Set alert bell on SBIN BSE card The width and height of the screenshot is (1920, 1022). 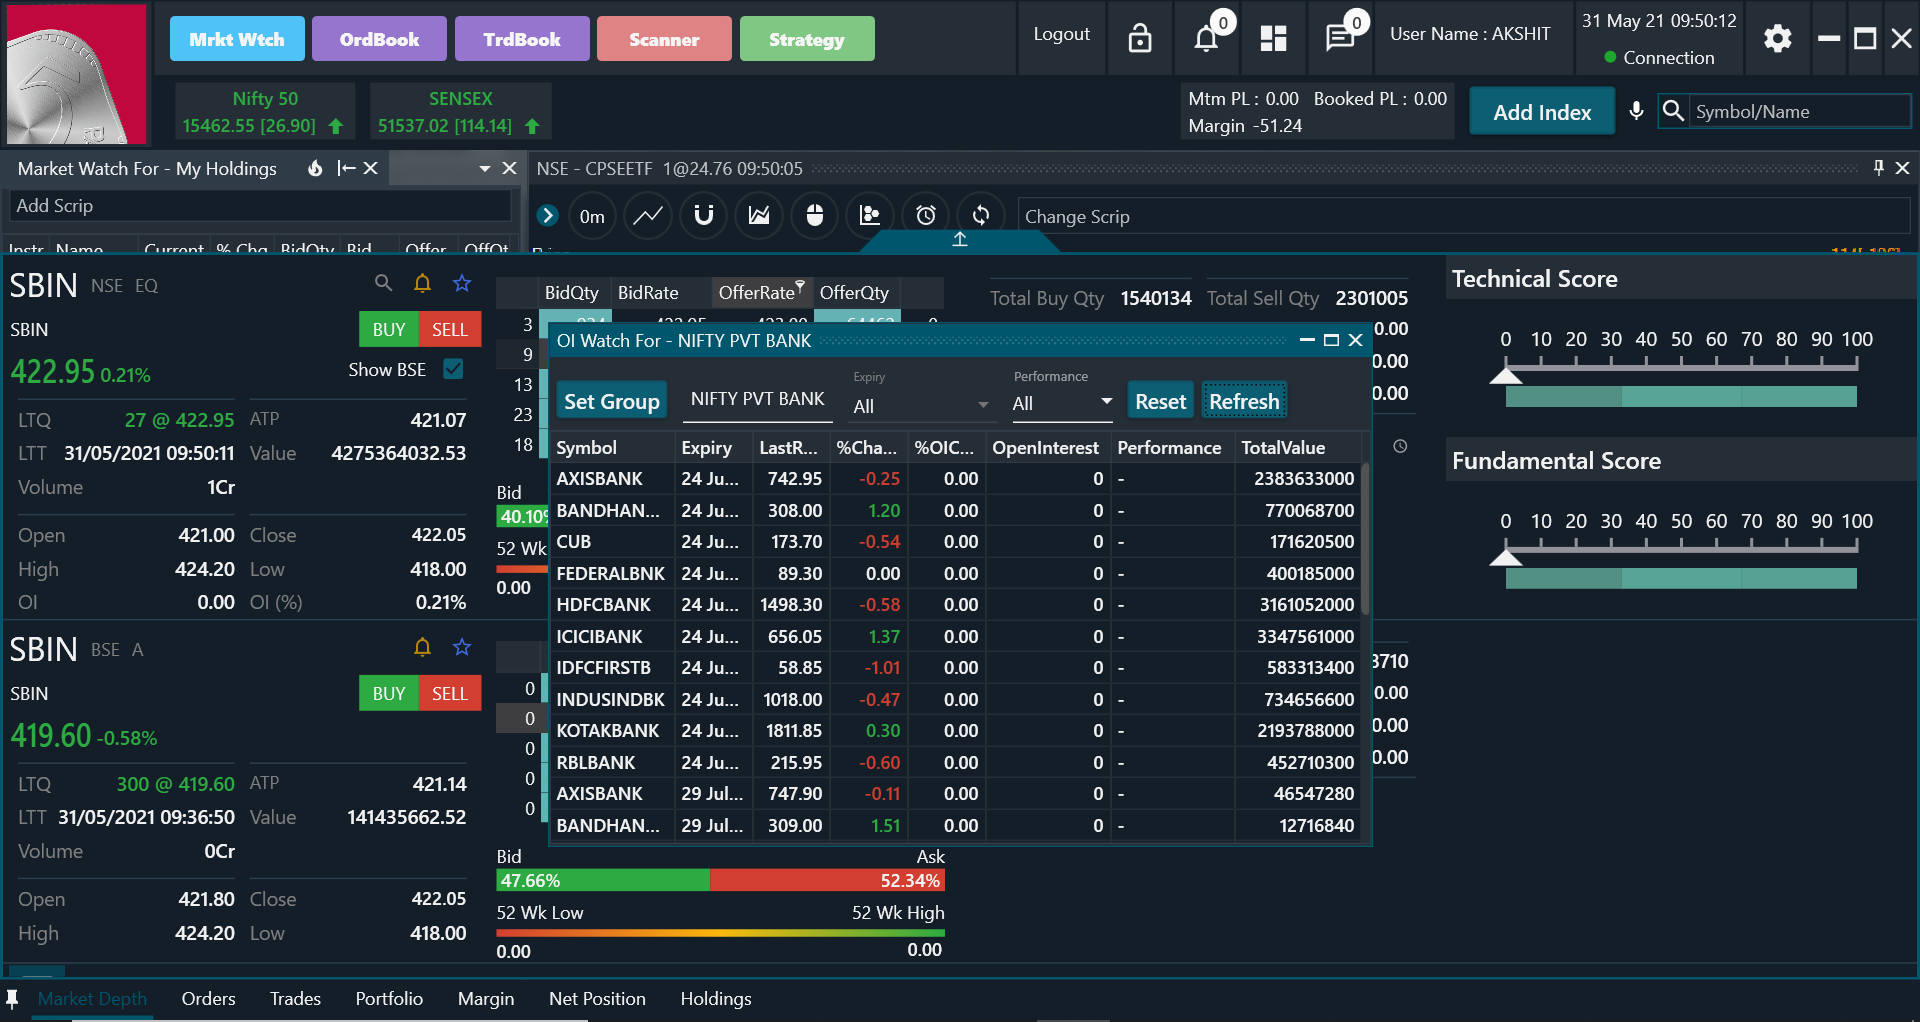(422, 647)
